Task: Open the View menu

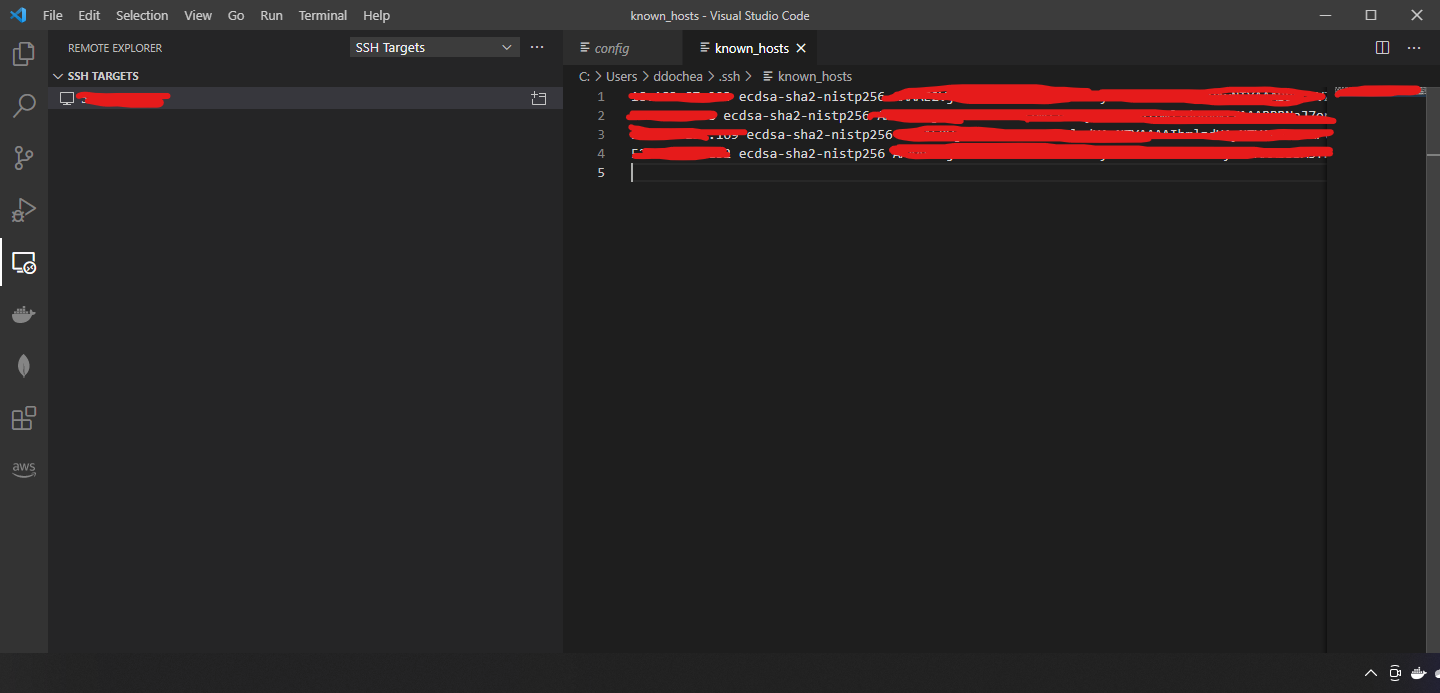Action: [198, 15]
